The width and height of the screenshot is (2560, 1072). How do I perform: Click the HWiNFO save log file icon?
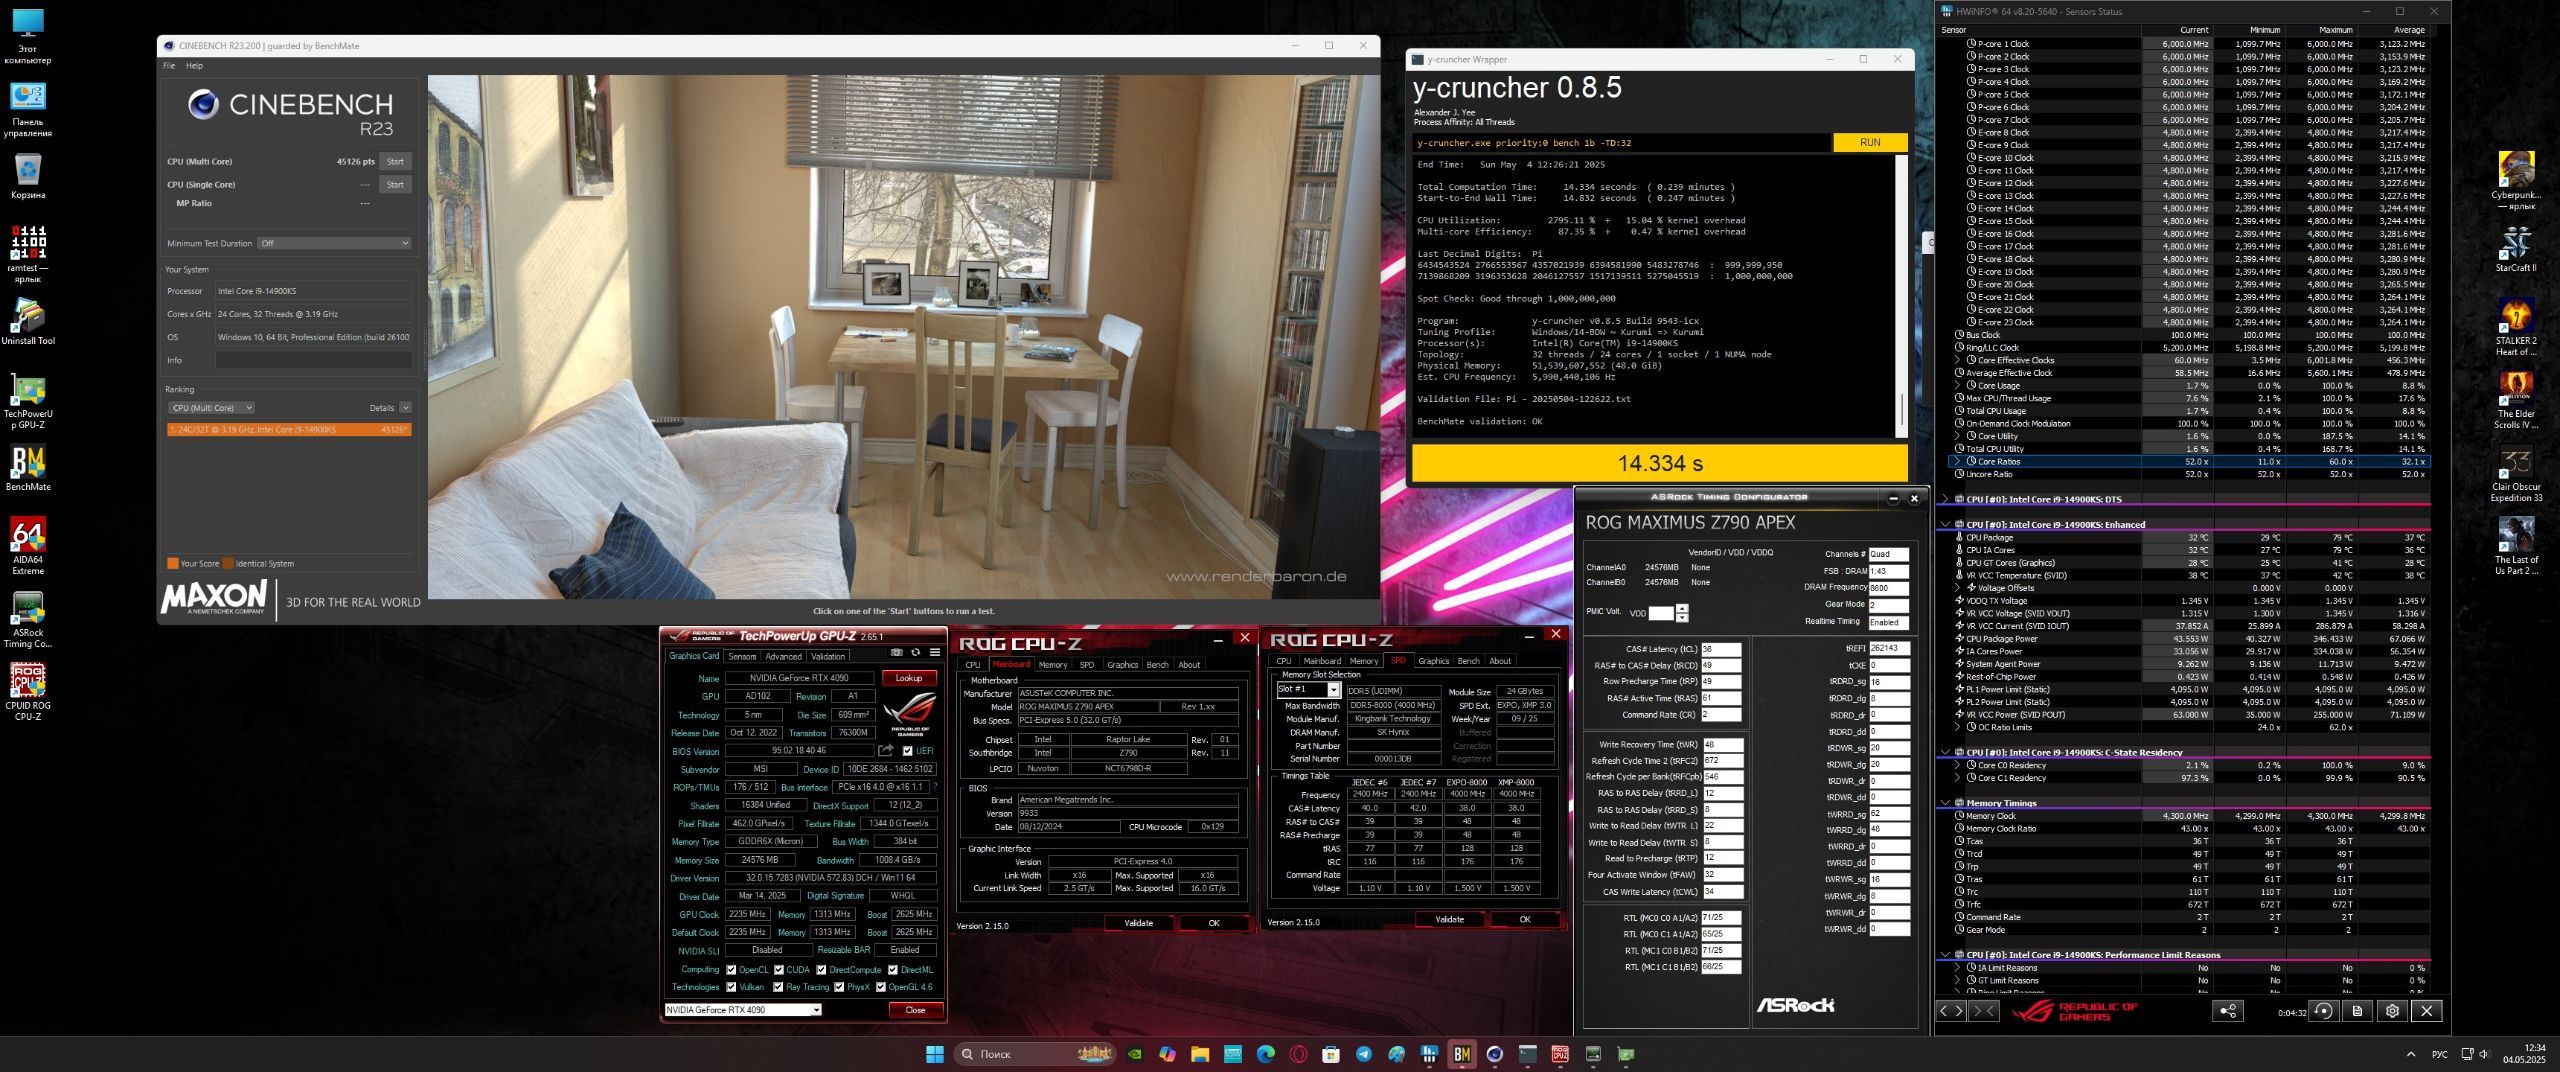[x=2357, y=1011]
